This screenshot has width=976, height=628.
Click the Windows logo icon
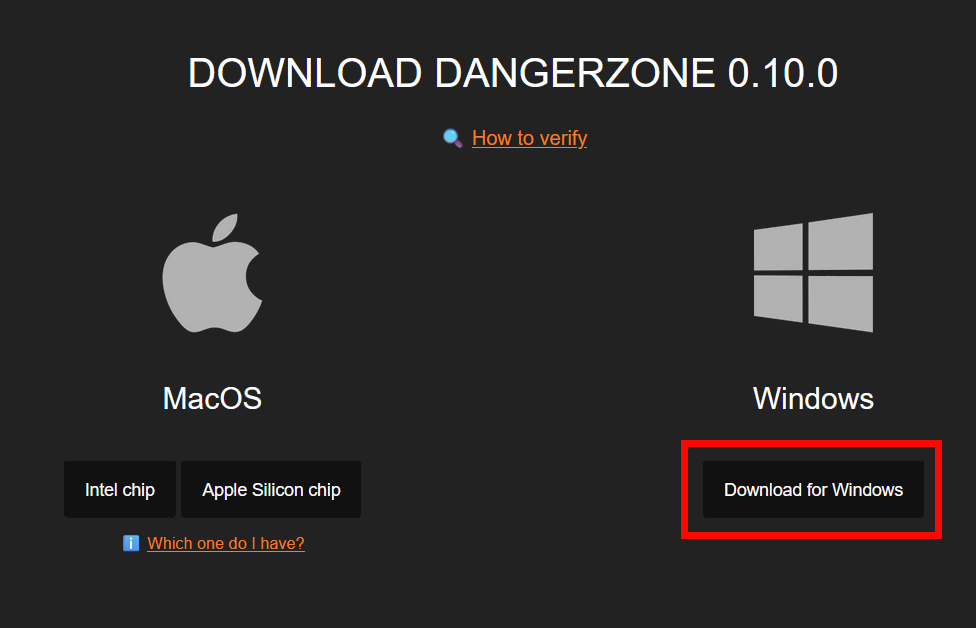(813, 273)
